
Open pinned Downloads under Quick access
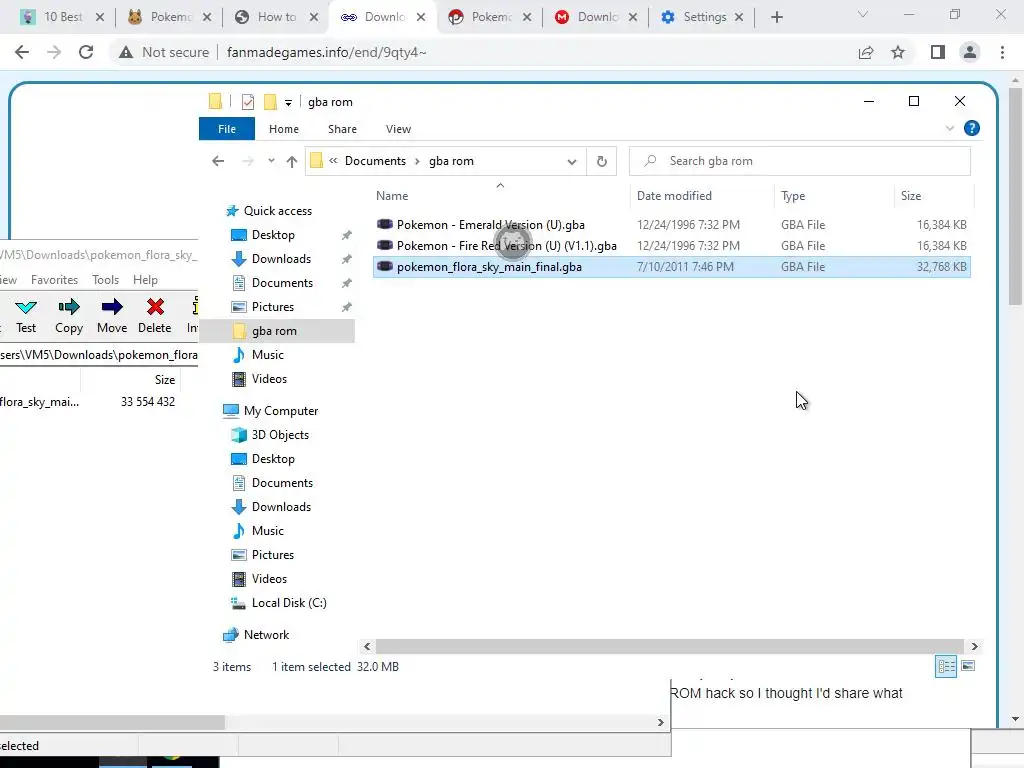[281, 259]
